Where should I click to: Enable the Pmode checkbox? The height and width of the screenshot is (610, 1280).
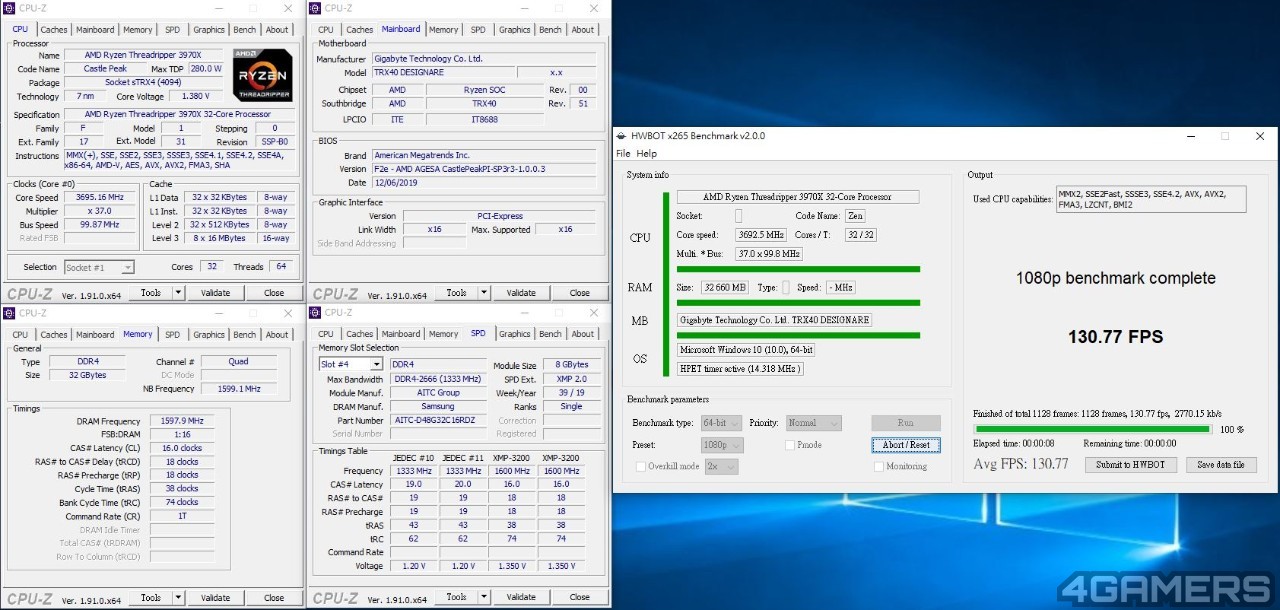790,445
